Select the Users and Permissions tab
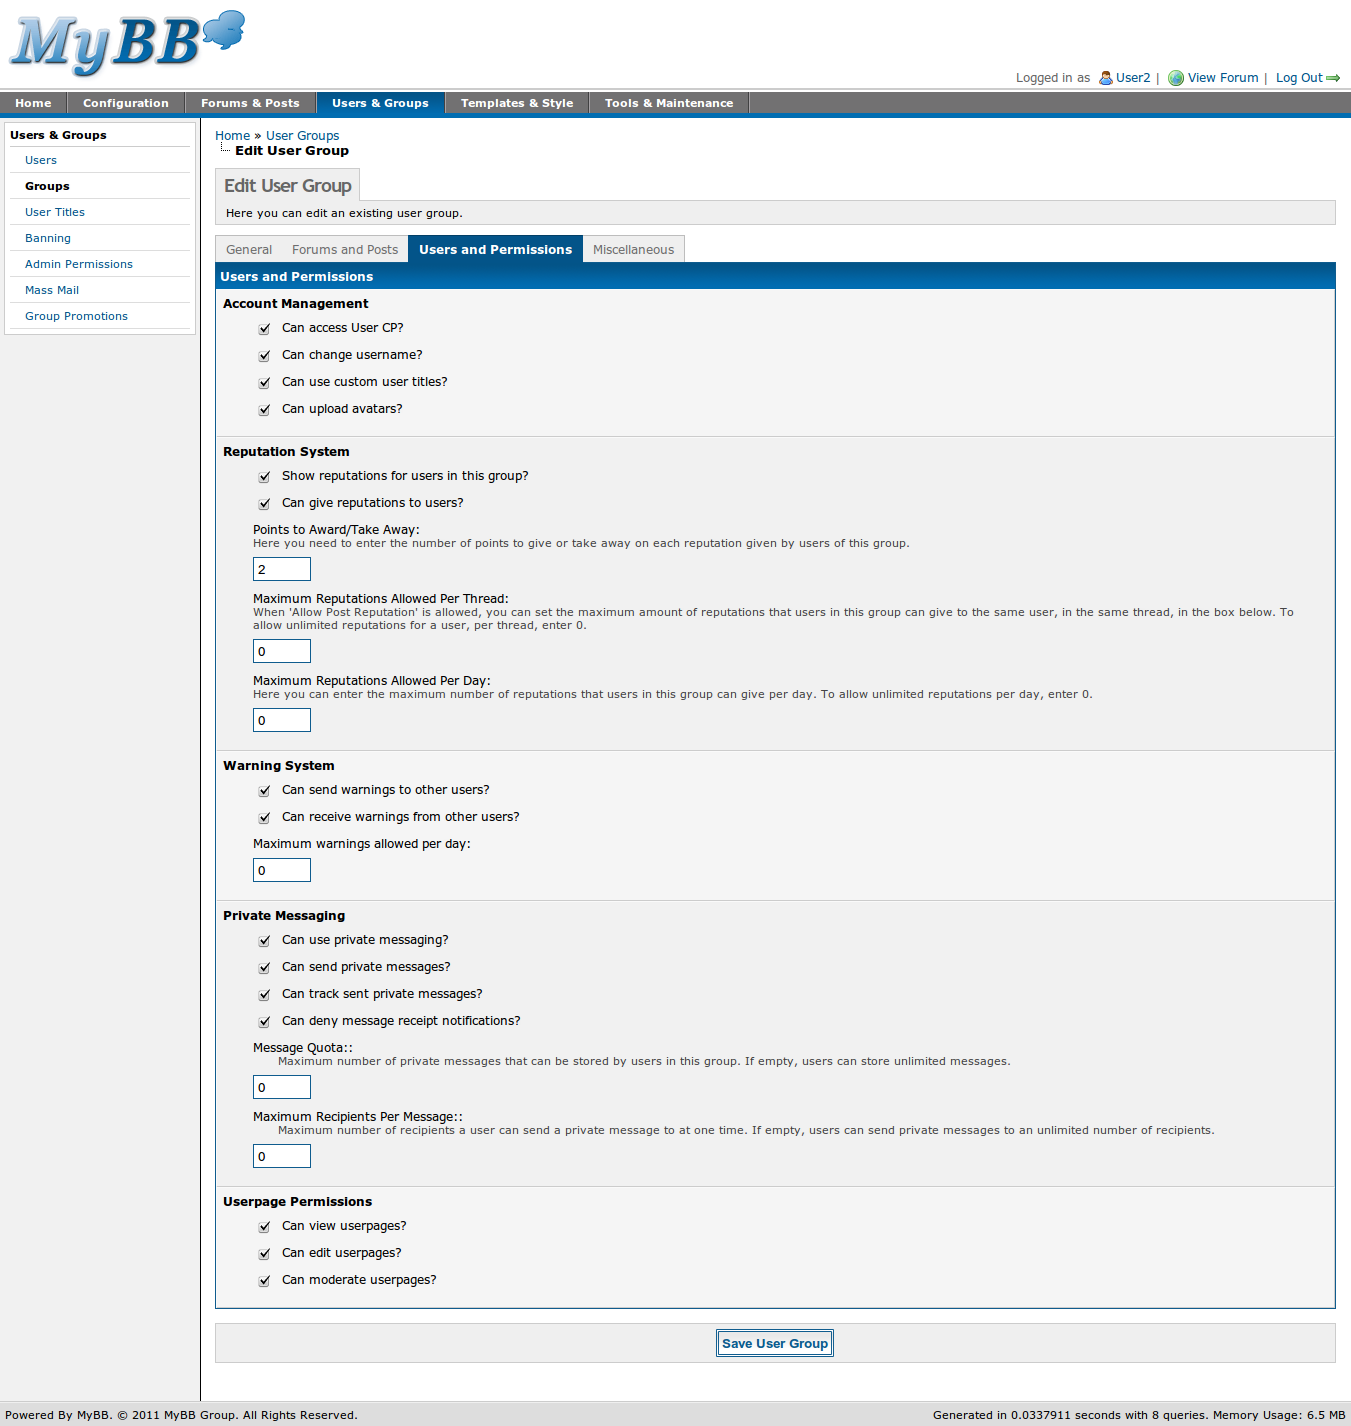 tap(495, 250)
